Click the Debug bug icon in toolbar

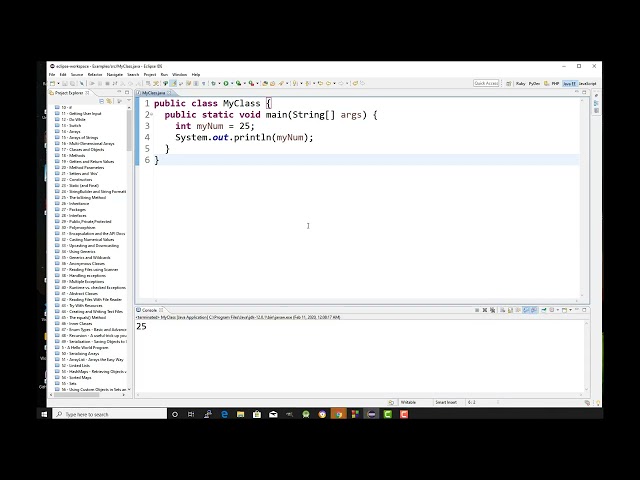click(213, 83)
